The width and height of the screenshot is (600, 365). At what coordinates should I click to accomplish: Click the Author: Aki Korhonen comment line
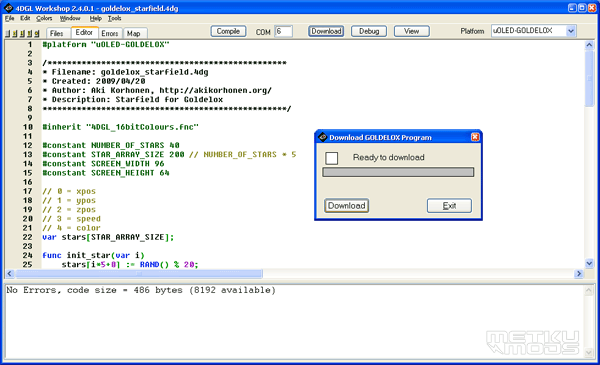point(157,90)
